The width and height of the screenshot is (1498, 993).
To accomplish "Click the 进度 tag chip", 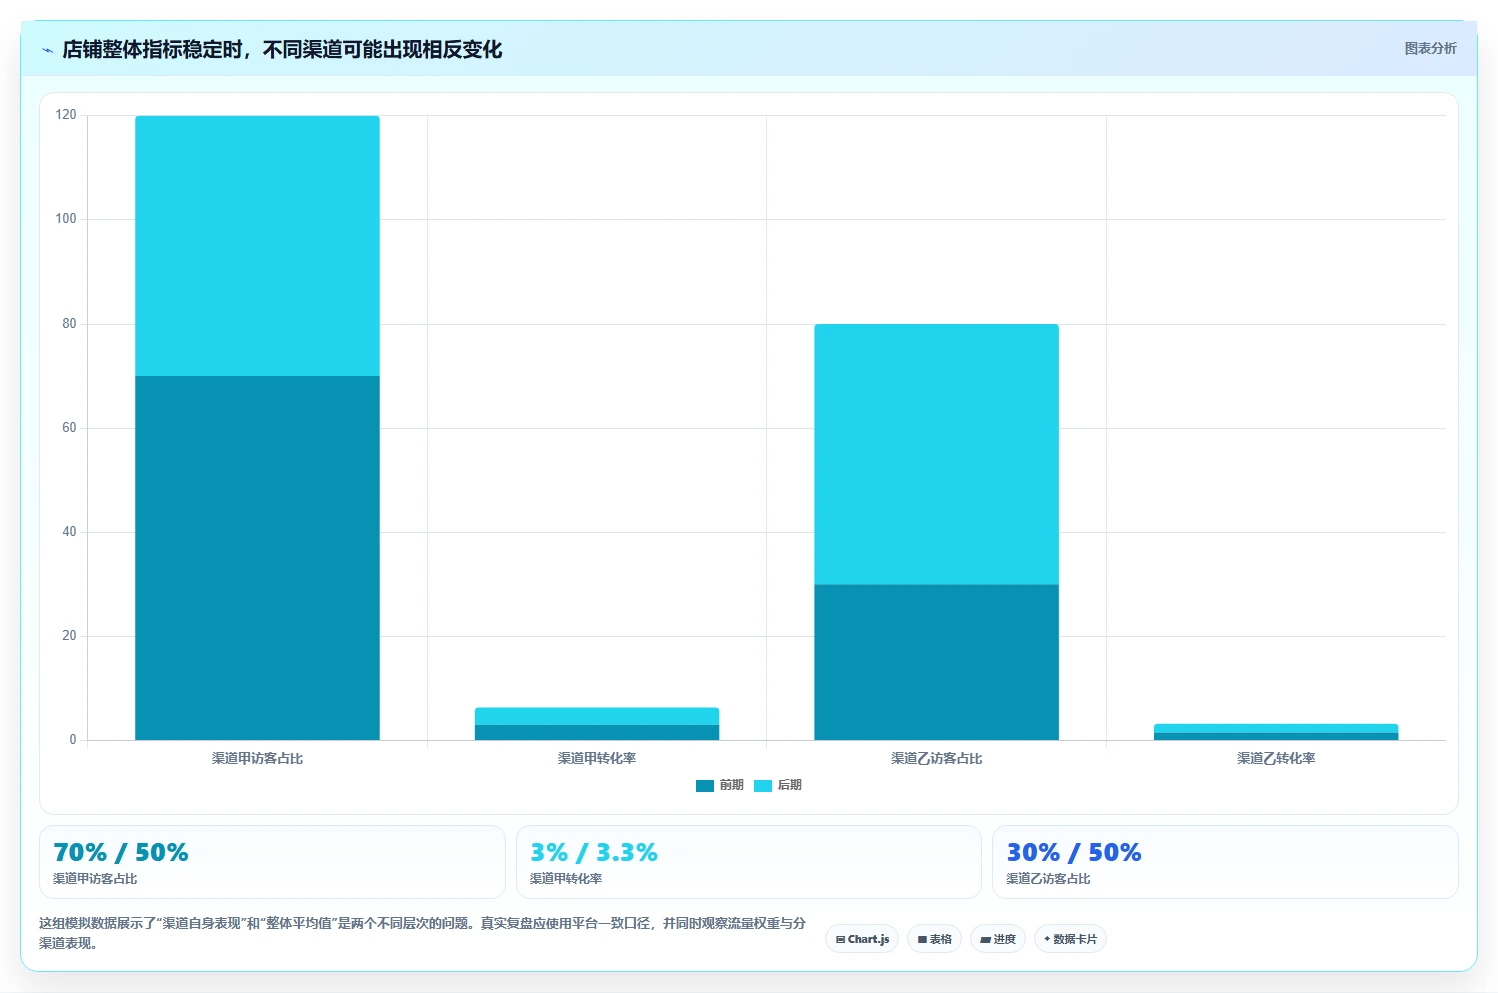I will point(997,939).
